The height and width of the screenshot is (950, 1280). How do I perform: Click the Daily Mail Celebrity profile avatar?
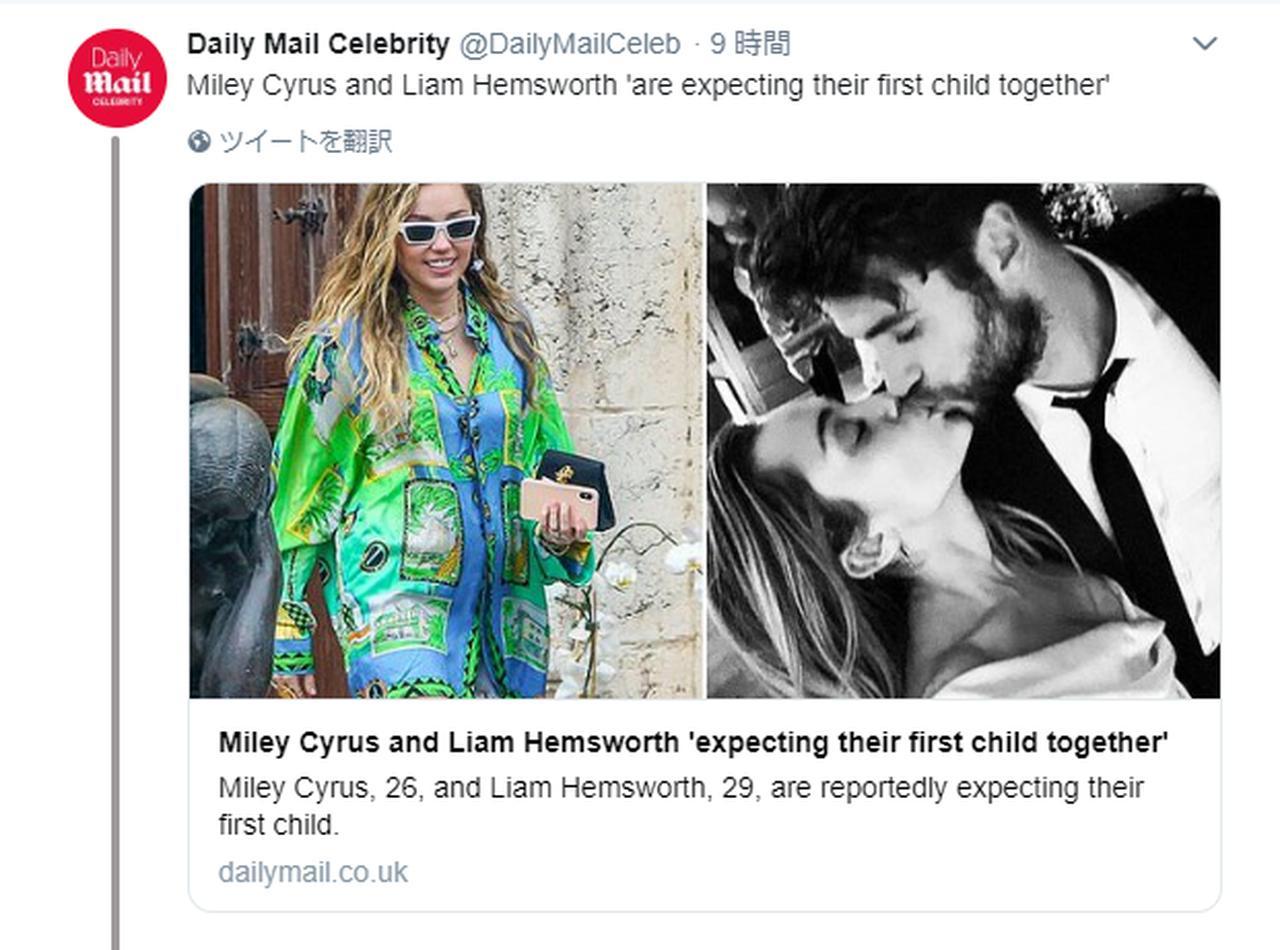click(117, 78)
